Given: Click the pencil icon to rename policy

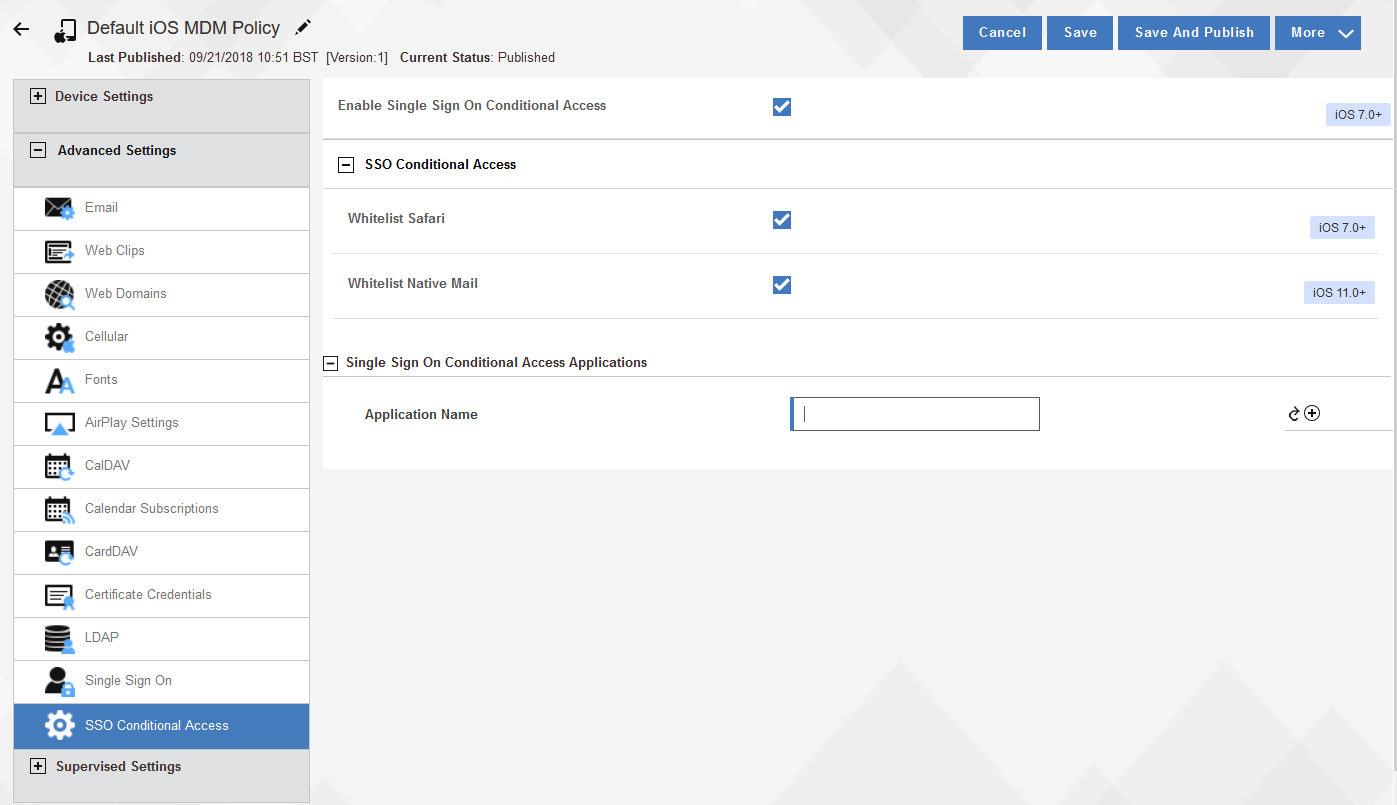Looking at the screenshot, I should point(304,27).
